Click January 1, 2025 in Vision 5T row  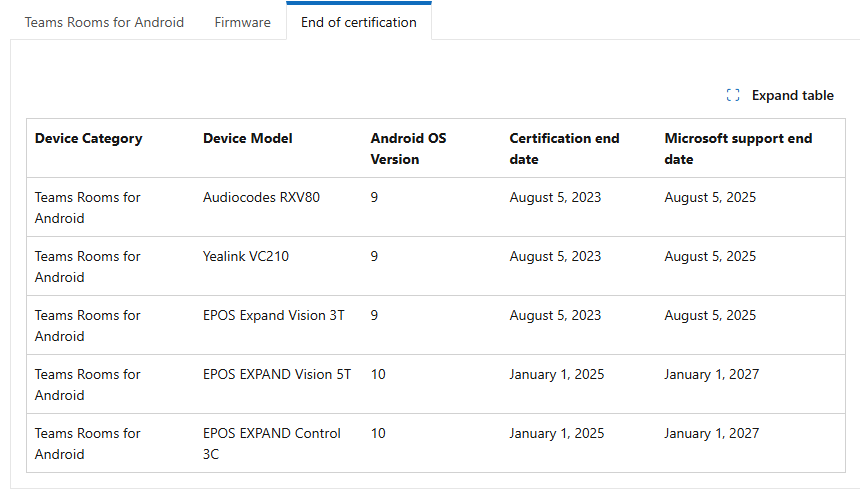(x=557, y=374)
